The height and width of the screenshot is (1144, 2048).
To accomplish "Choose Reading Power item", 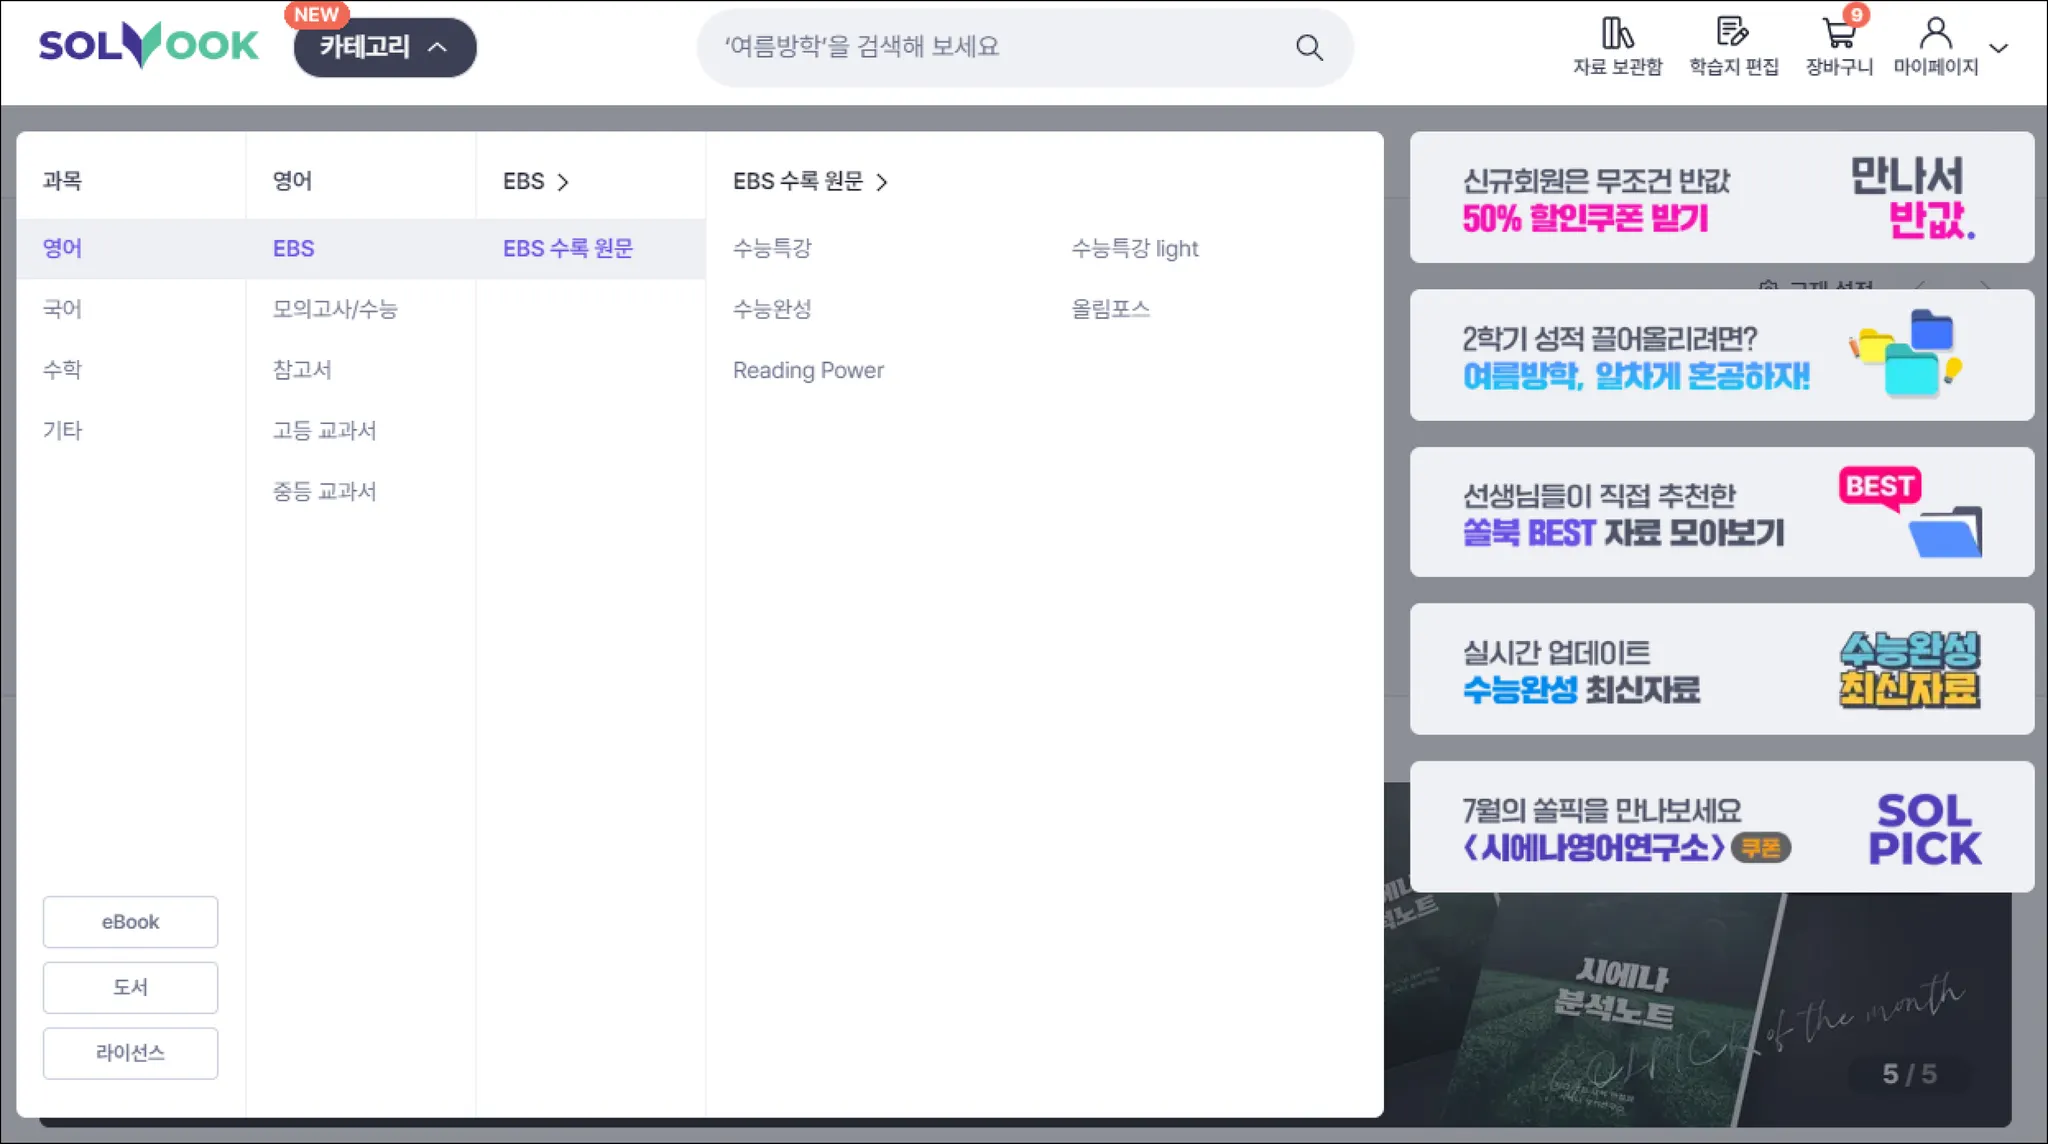I will tap(808, 370).
